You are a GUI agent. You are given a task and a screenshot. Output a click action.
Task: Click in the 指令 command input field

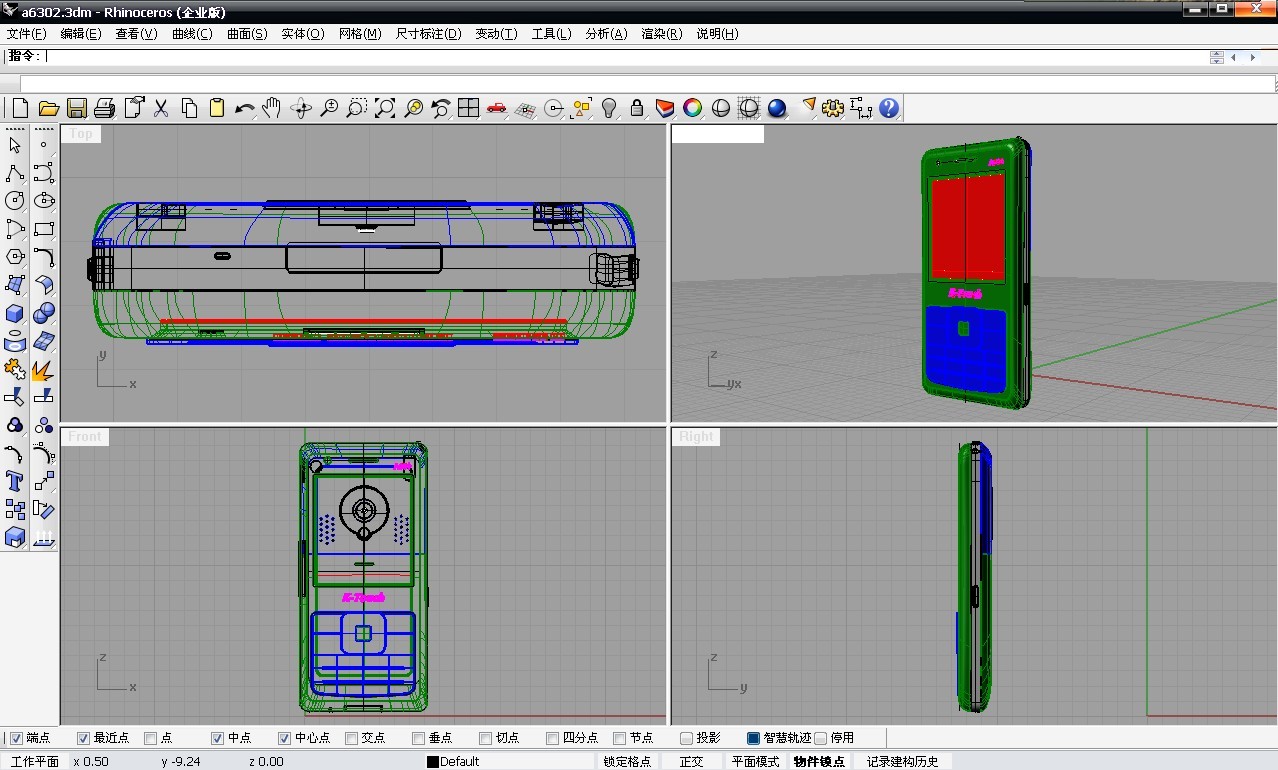click(x=628, y=56)
